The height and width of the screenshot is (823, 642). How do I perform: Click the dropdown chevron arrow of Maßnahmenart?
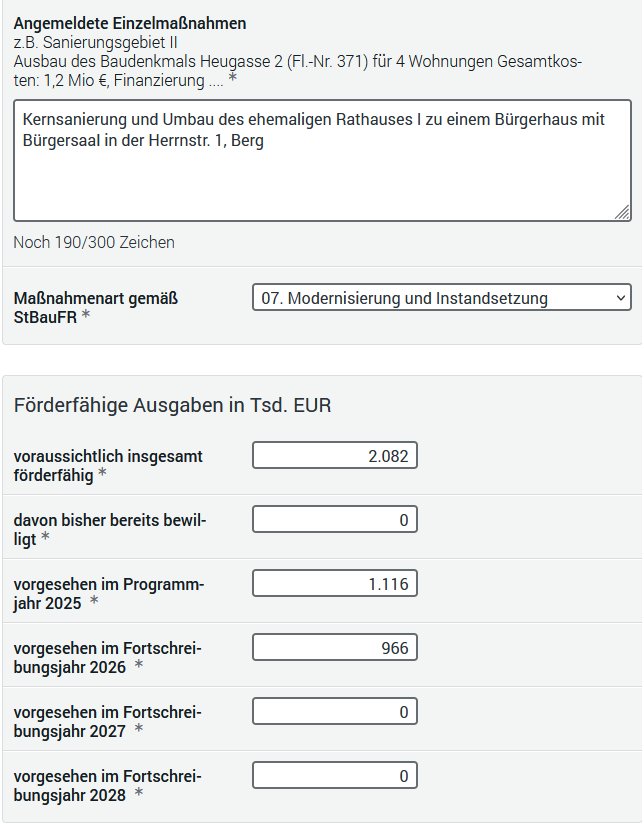coord(620,298)
